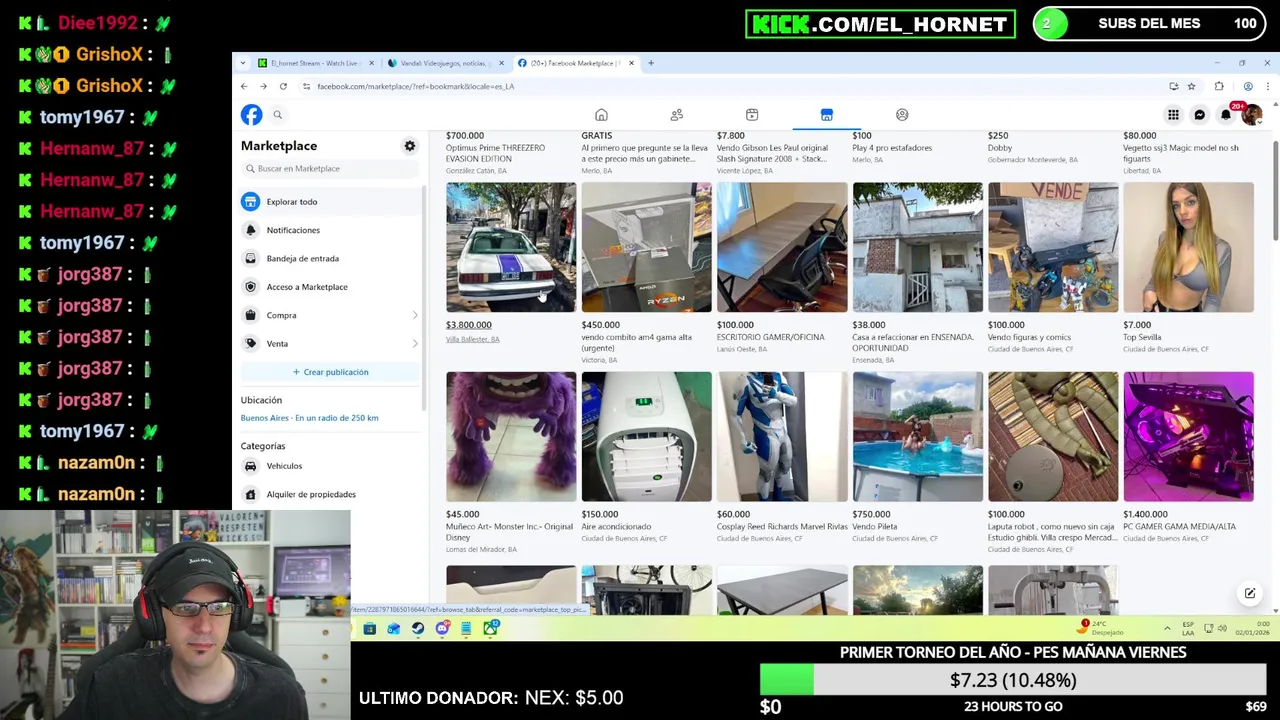Close the Vandal Videojuegos tab
This screenshot has height=720, width=1280.
[501, 63]
